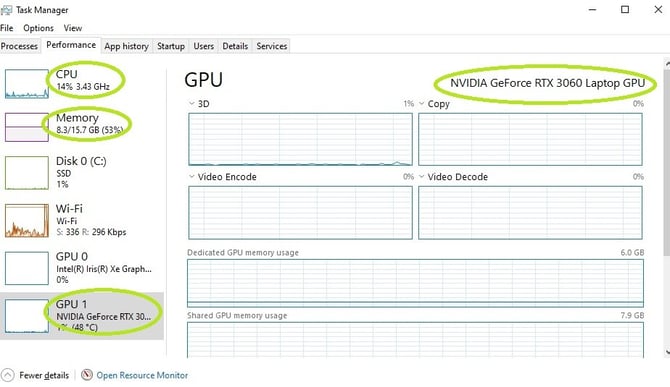Click the NVIDIA GeForce RTX 3060 Laptop GPU title
670x387 pixels.
pos(547,83)
